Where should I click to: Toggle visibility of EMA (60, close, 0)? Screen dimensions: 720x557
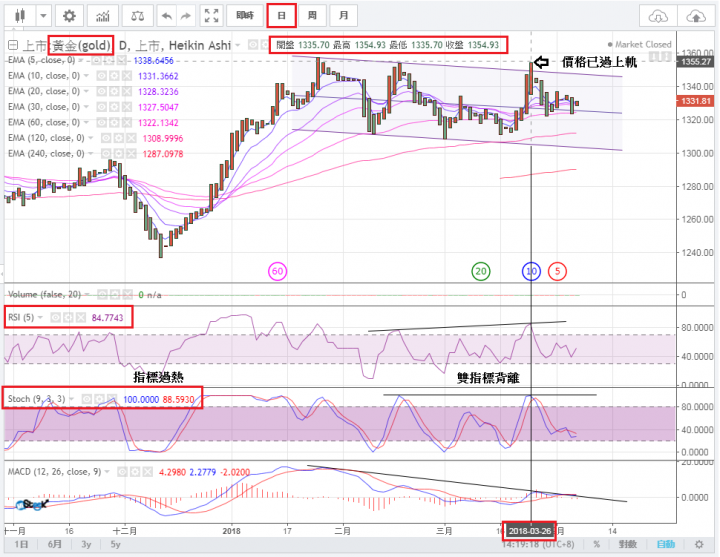(x=101, y=123)
